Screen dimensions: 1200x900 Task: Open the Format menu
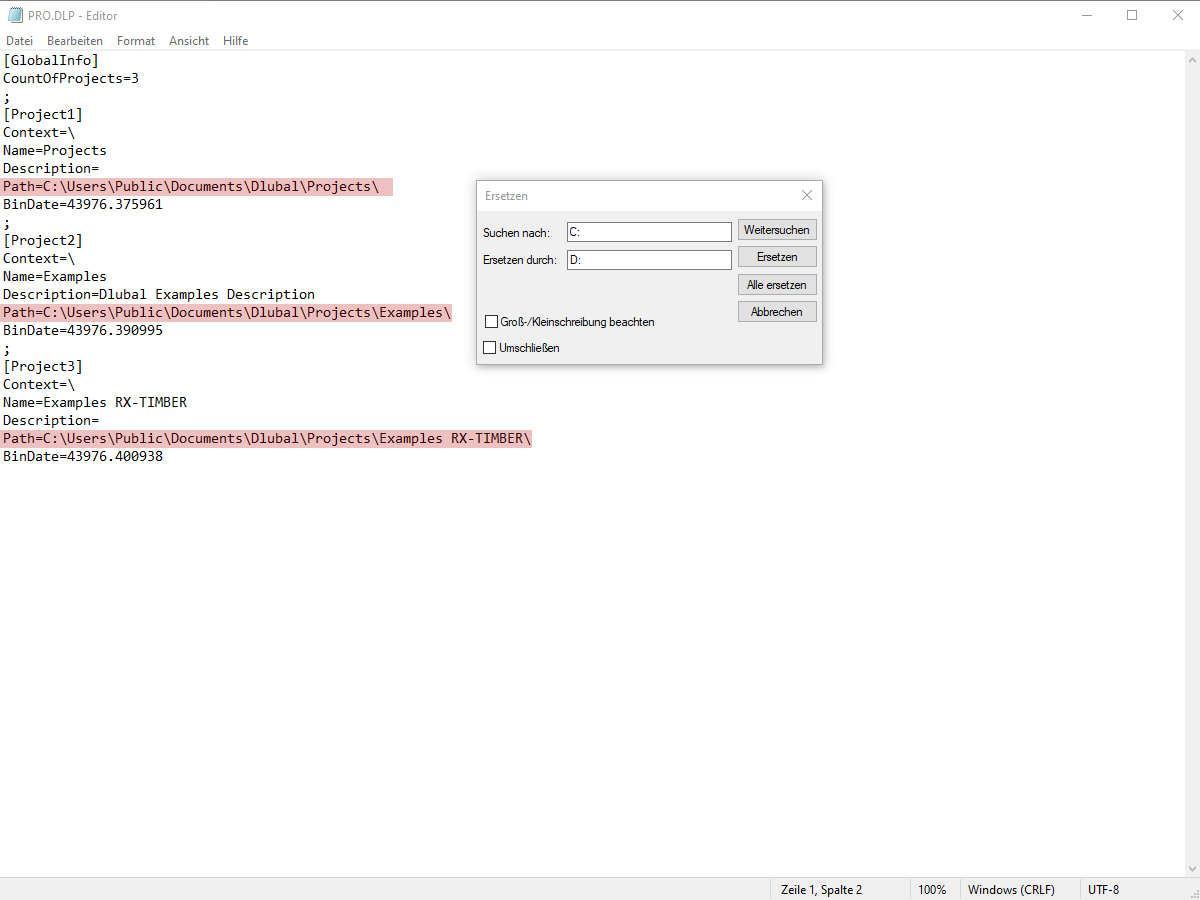point(136,41)
